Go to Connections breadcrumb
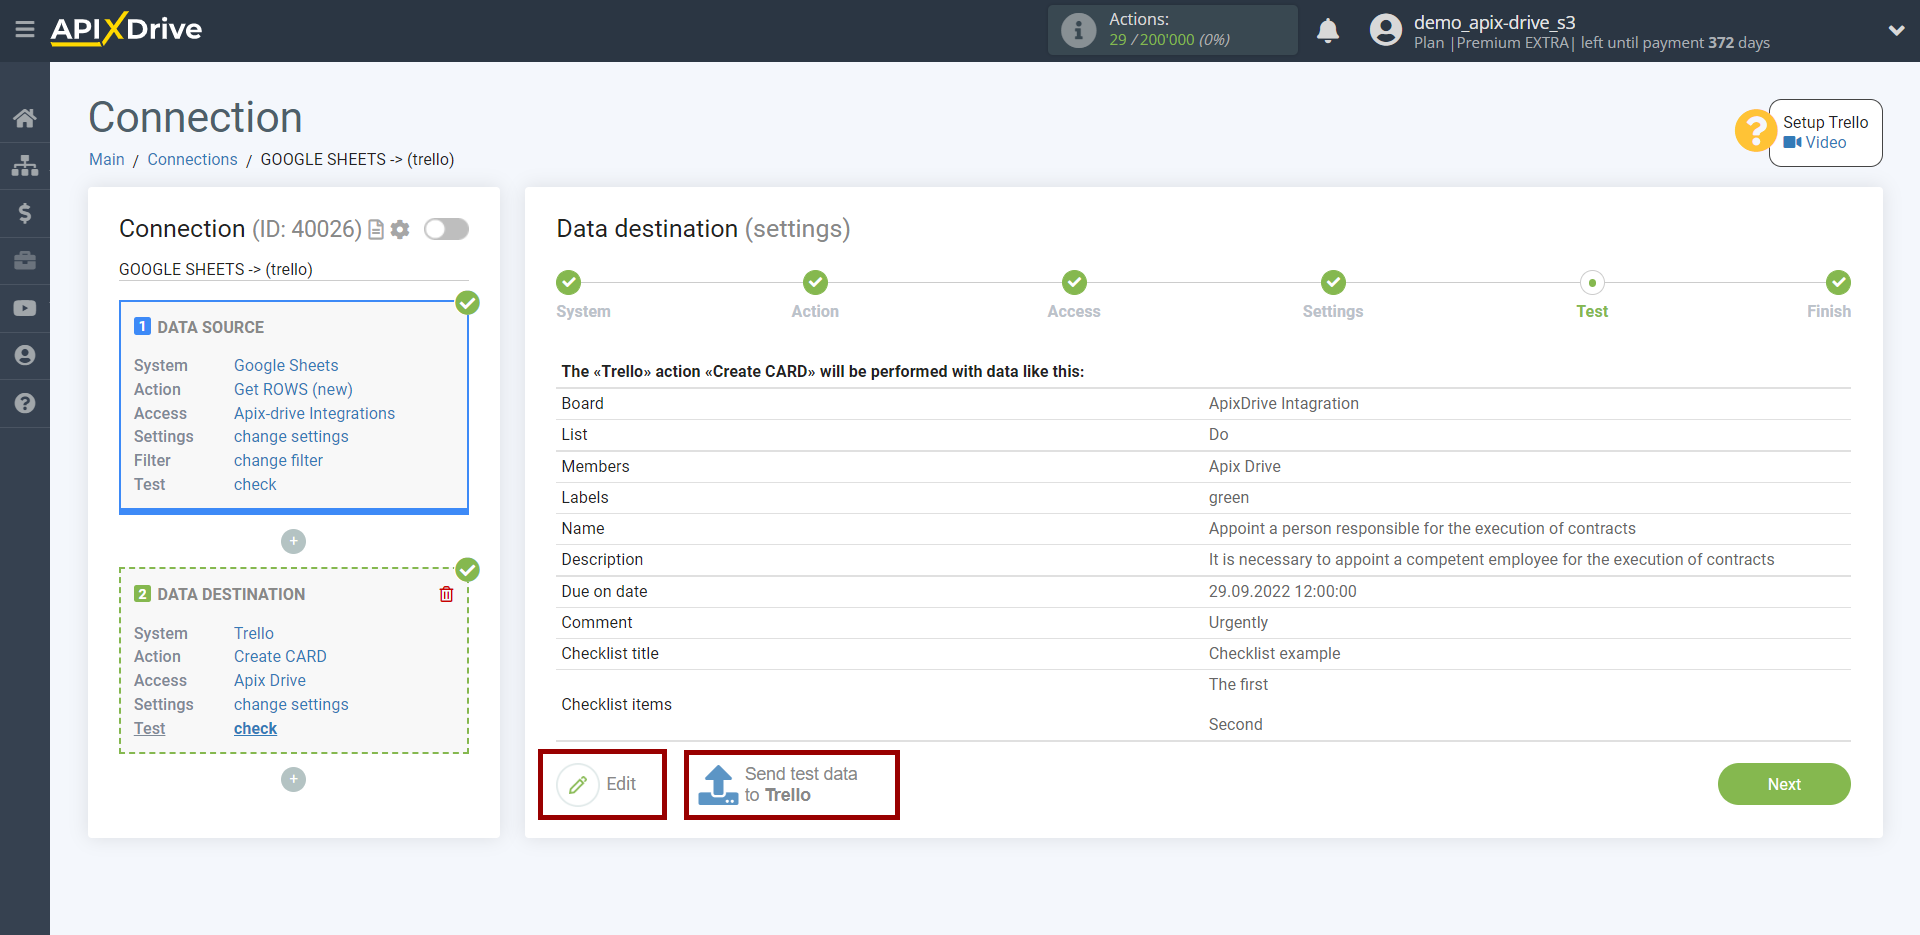 coord(192,160)
